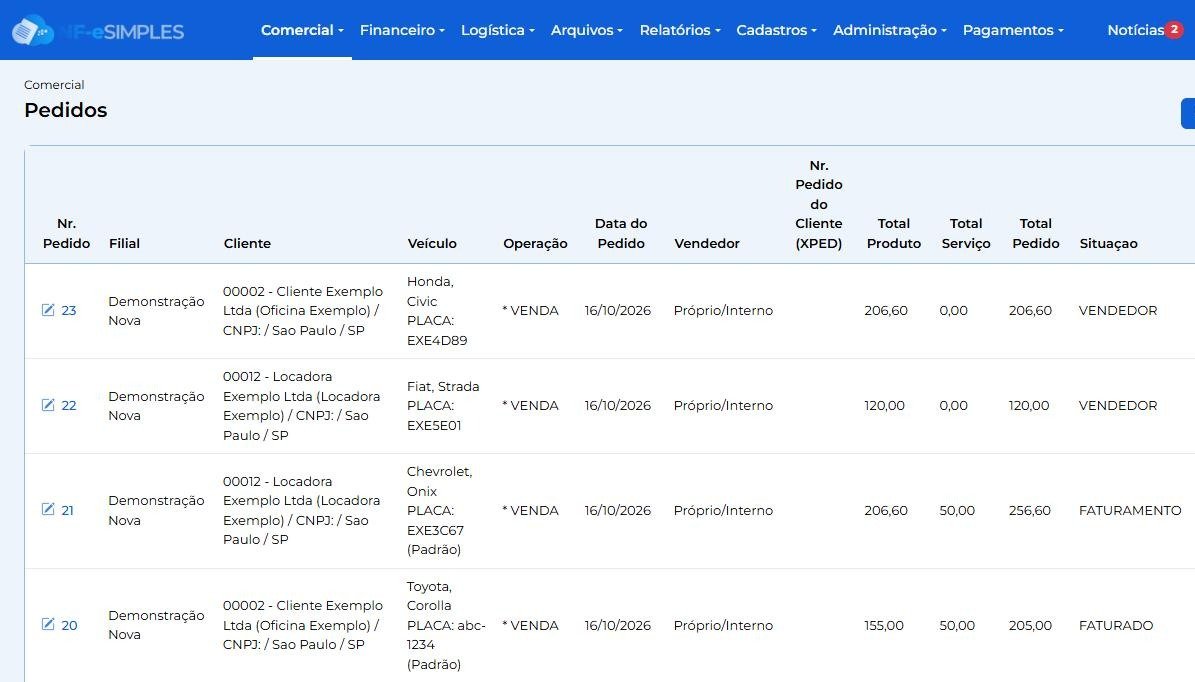Click the Cliente column header
Screen dimensions: 1195x682
point(247,243)
